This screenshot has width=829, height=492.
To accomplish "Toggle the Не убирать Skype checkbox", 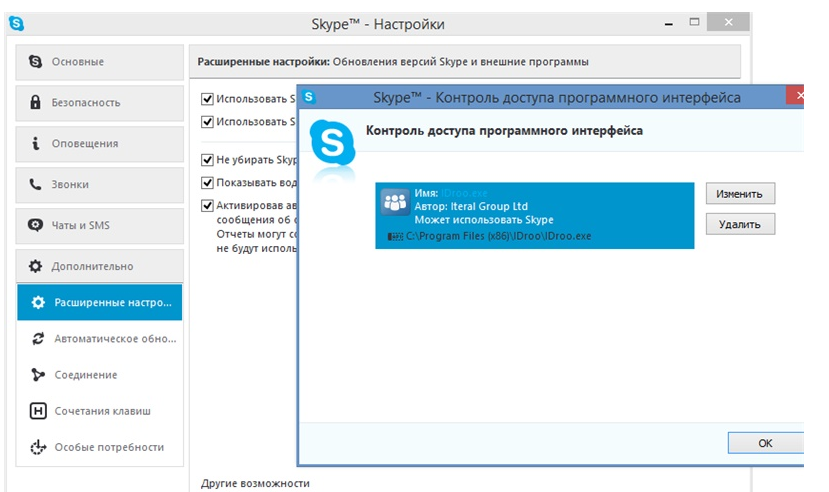I will (207, 160).
